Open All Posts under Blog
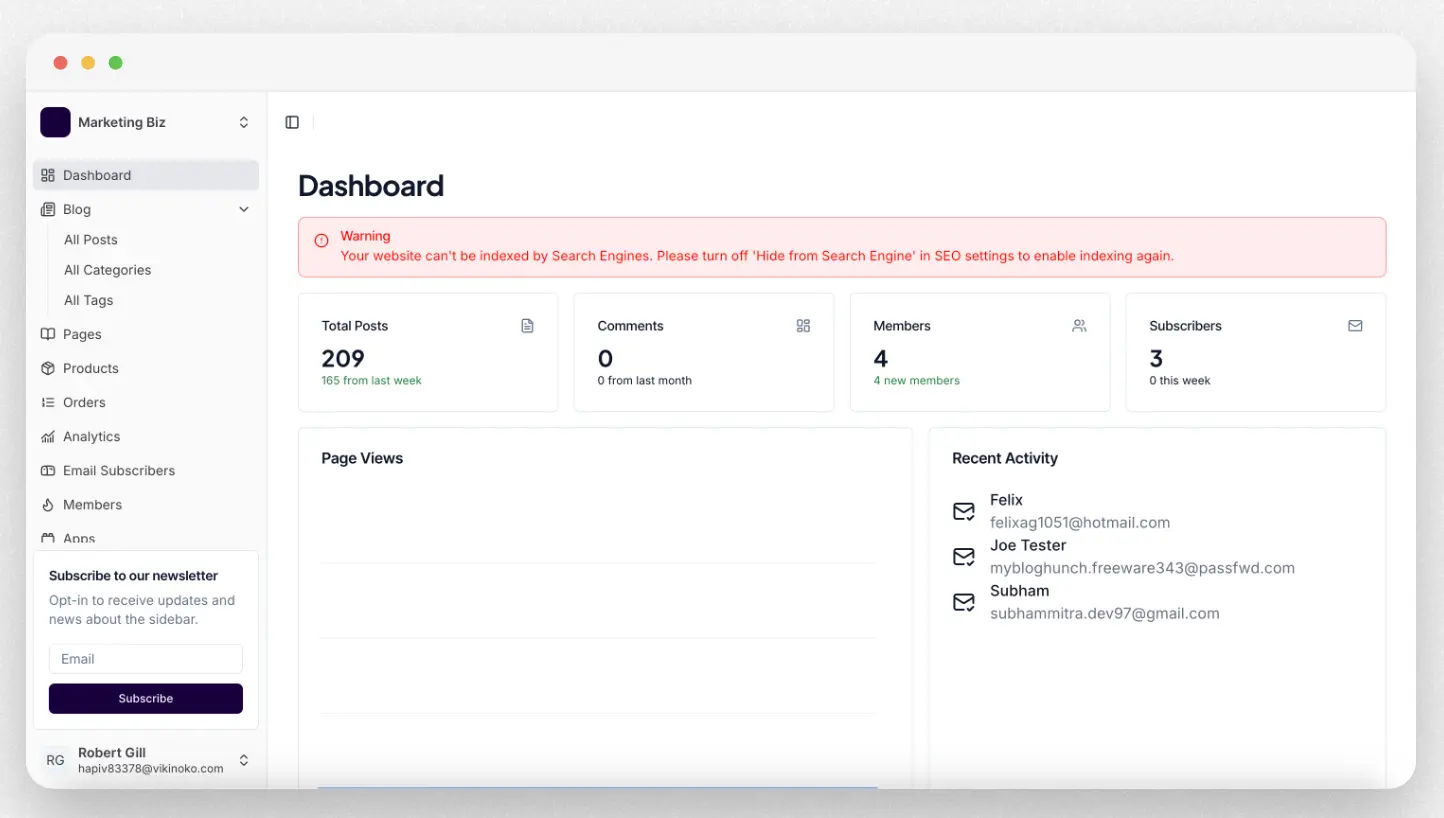This screenshot has height=818, width=1444. tap(91, 240)
